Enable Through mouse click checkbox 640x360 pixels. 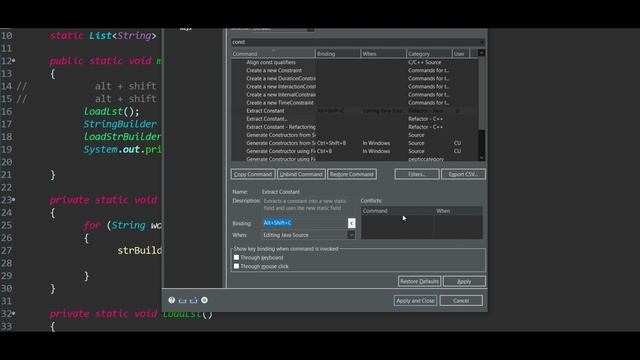point(236,266)
